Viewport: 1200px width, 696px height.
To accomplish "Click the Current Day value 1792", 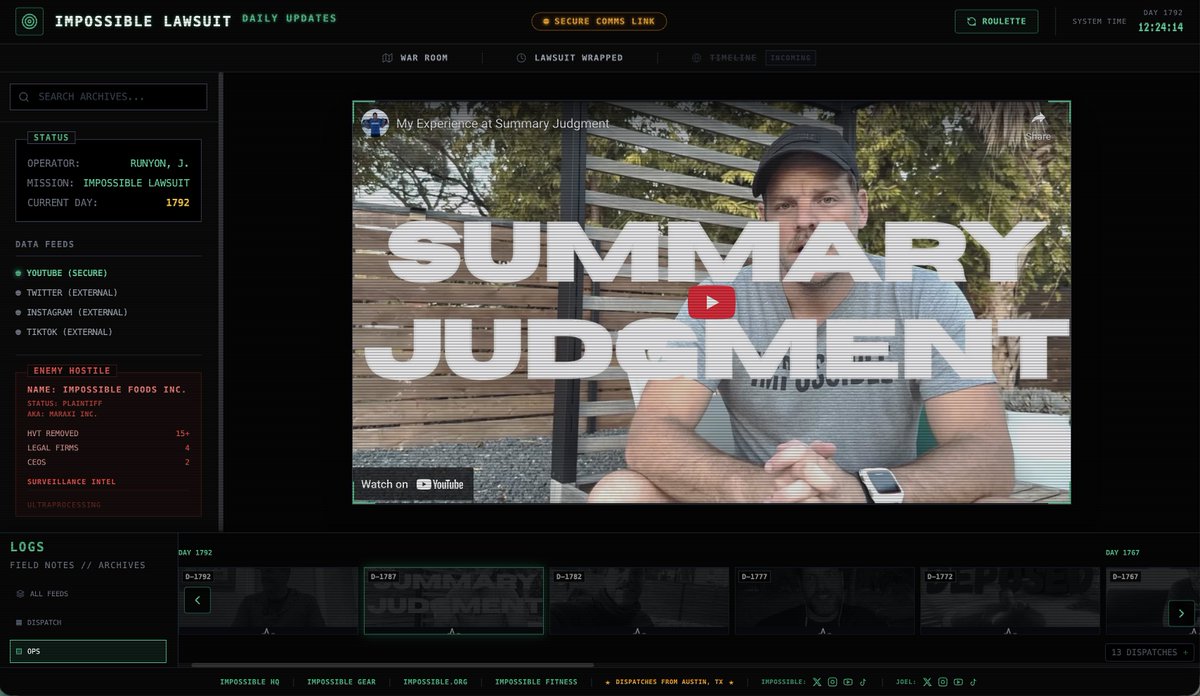I will pyautogui.click(x=177, y=203).
